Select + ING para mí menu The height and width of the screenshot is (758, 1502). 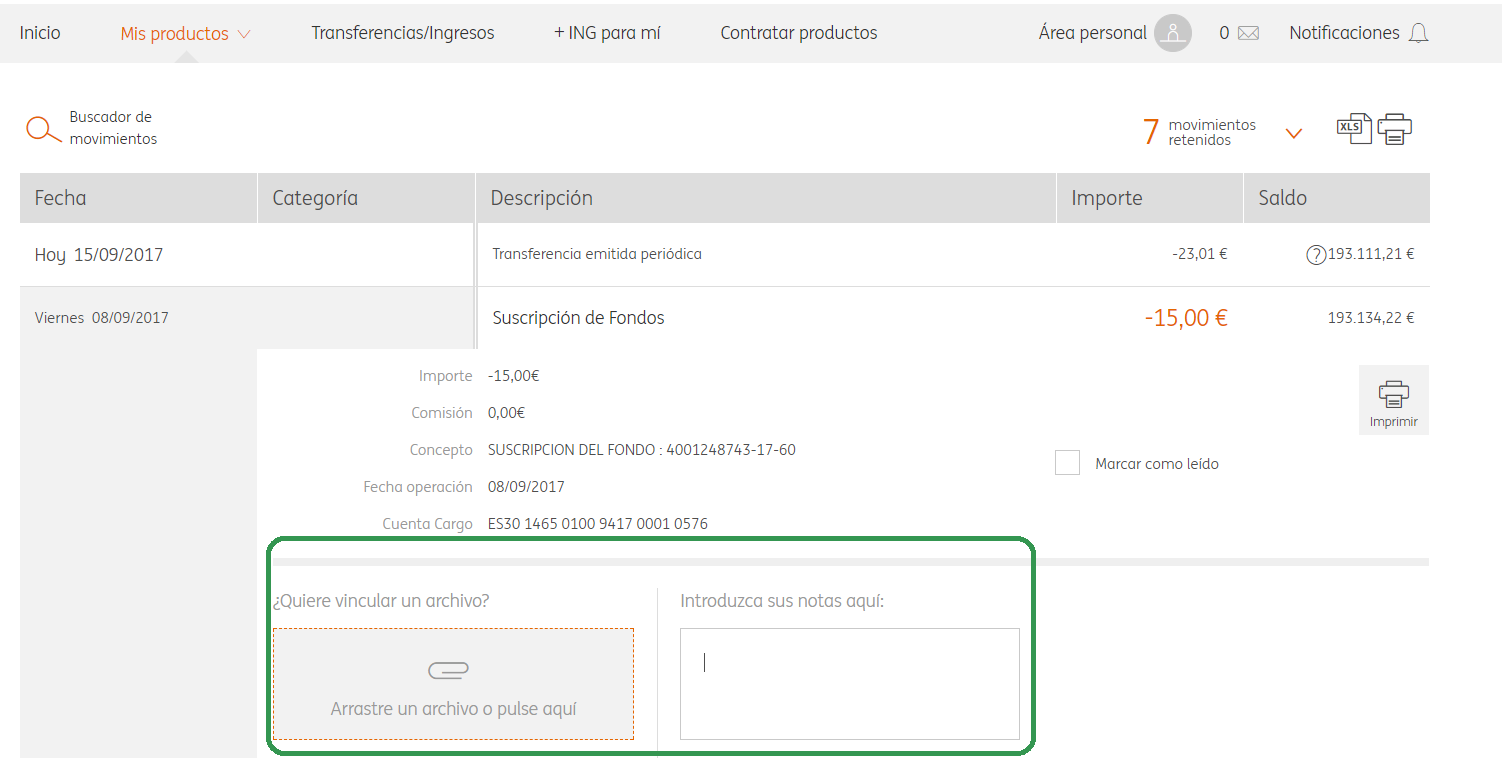click(607, 33)
